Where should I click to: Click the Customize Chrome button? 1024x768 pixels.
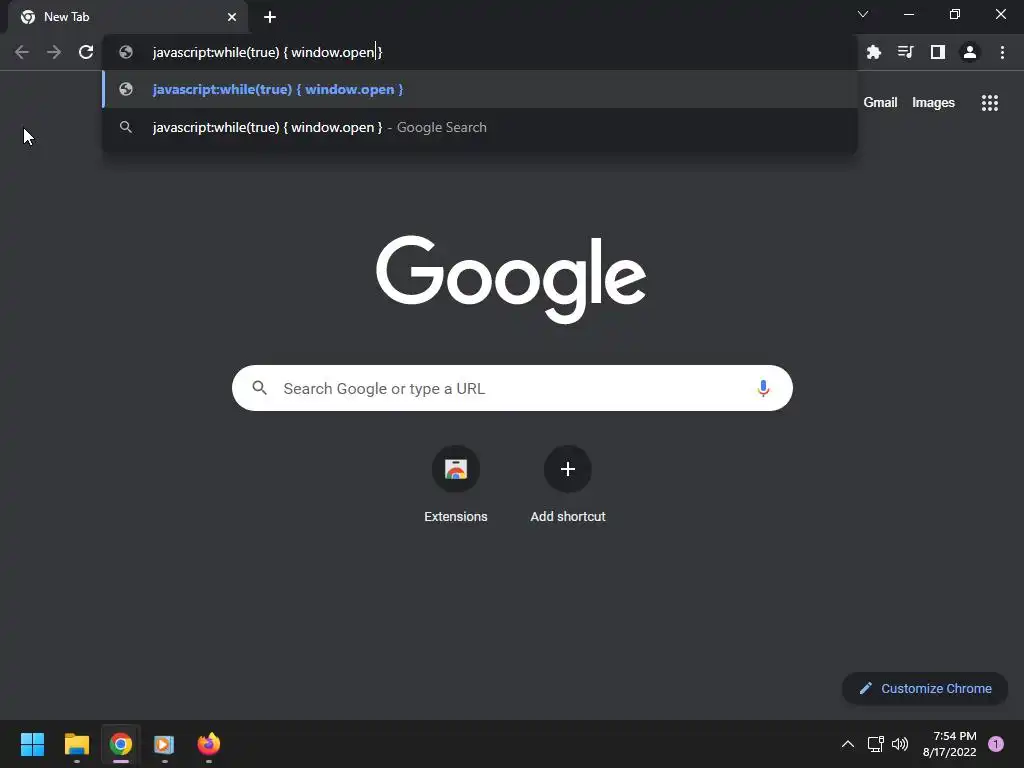click(925, 688)
